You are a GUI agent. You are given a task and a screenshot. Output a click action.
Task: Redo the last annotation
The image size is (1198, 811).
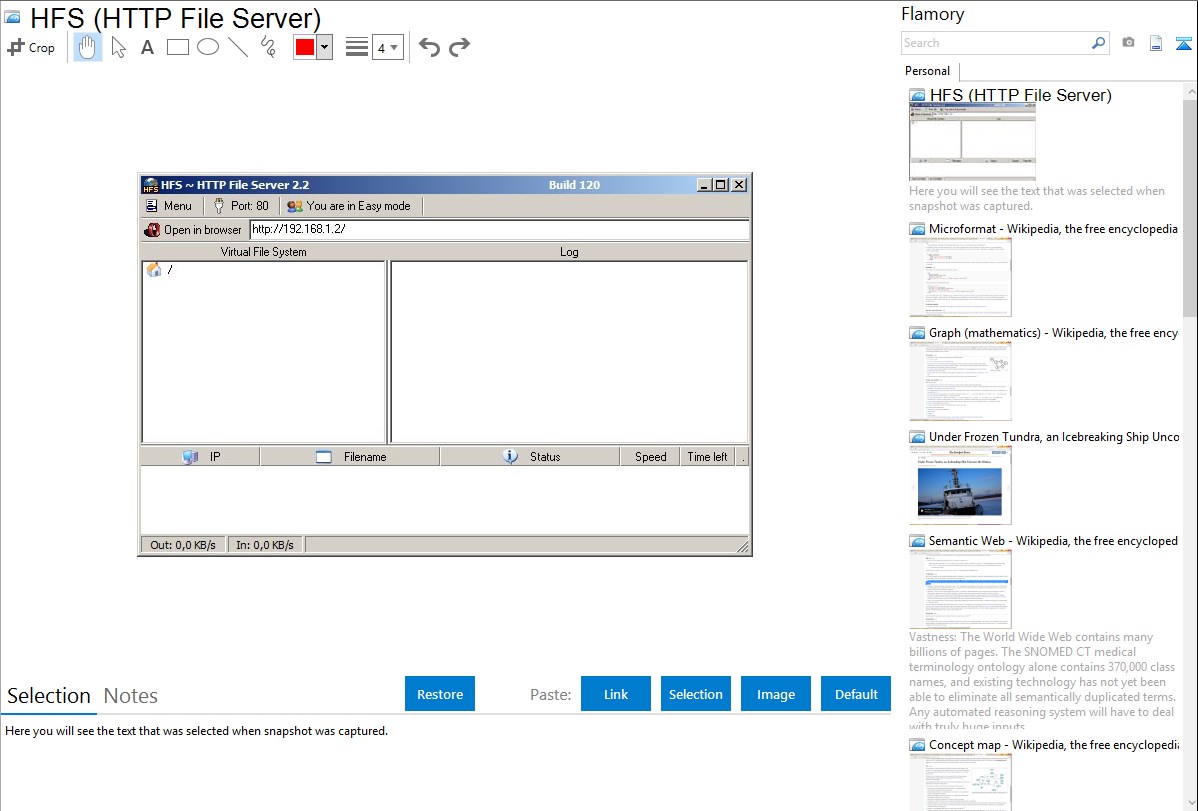pyautogui.click(x=459, y=47)
